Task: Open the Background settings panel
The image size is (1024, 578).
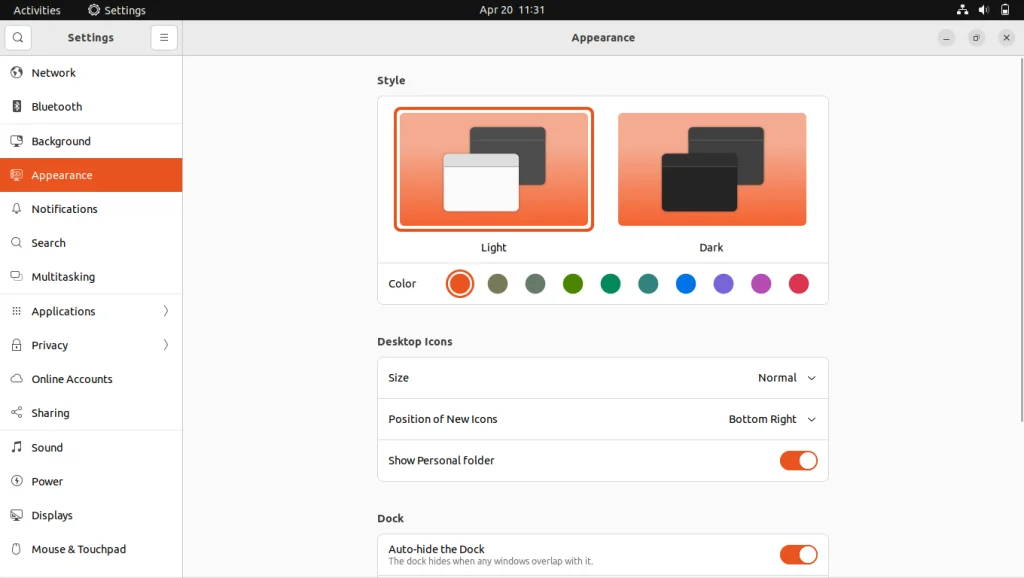Action: 62,140
